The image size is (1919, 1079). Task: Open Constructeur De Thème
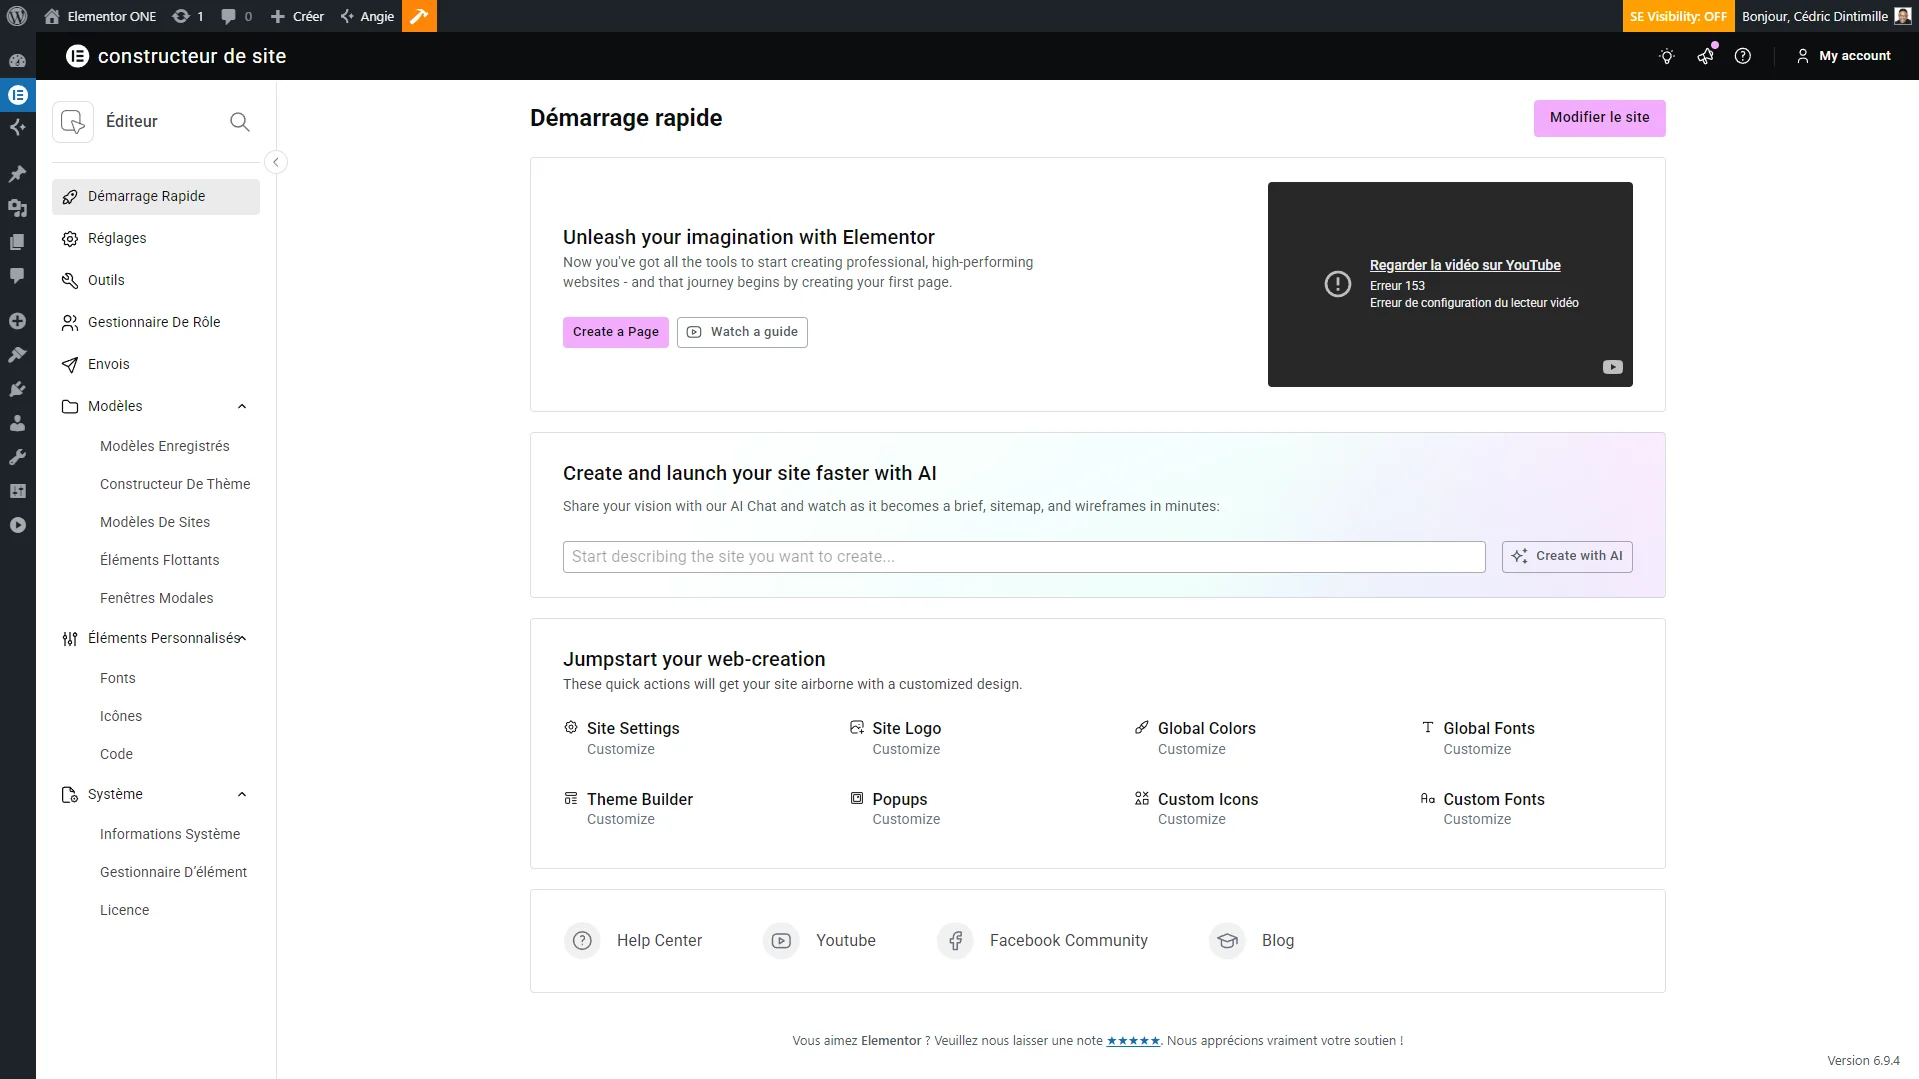coord(175,484)
